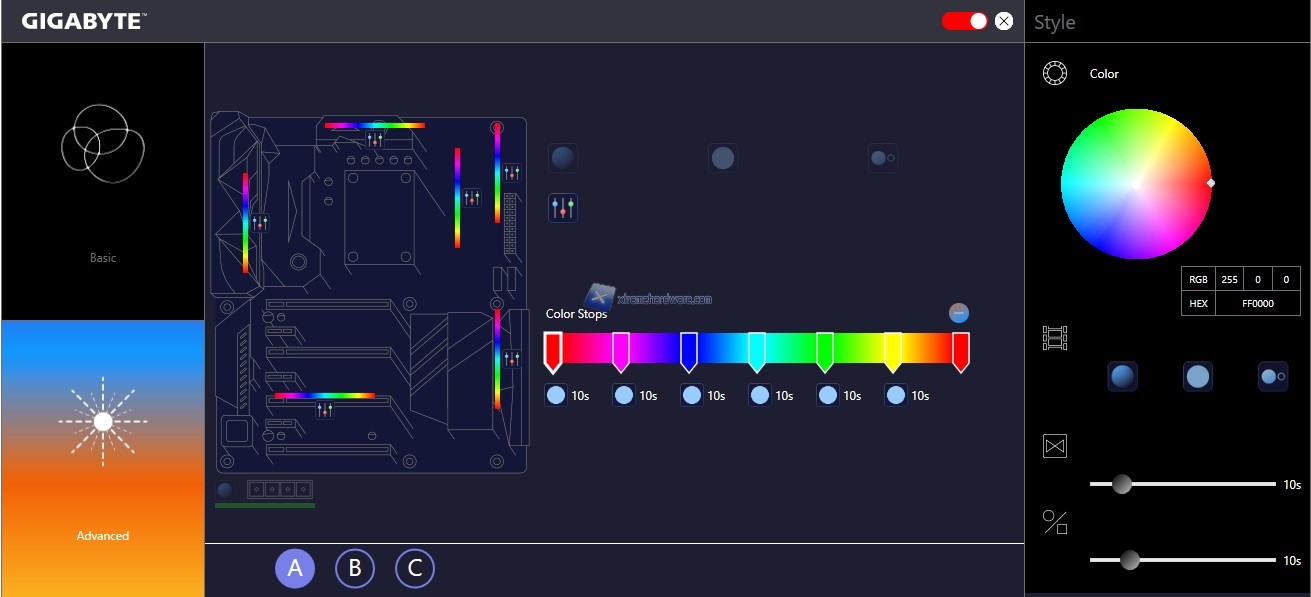
Task: Click the sliders icon on the top RGB strip
Action: pos(375,138)
